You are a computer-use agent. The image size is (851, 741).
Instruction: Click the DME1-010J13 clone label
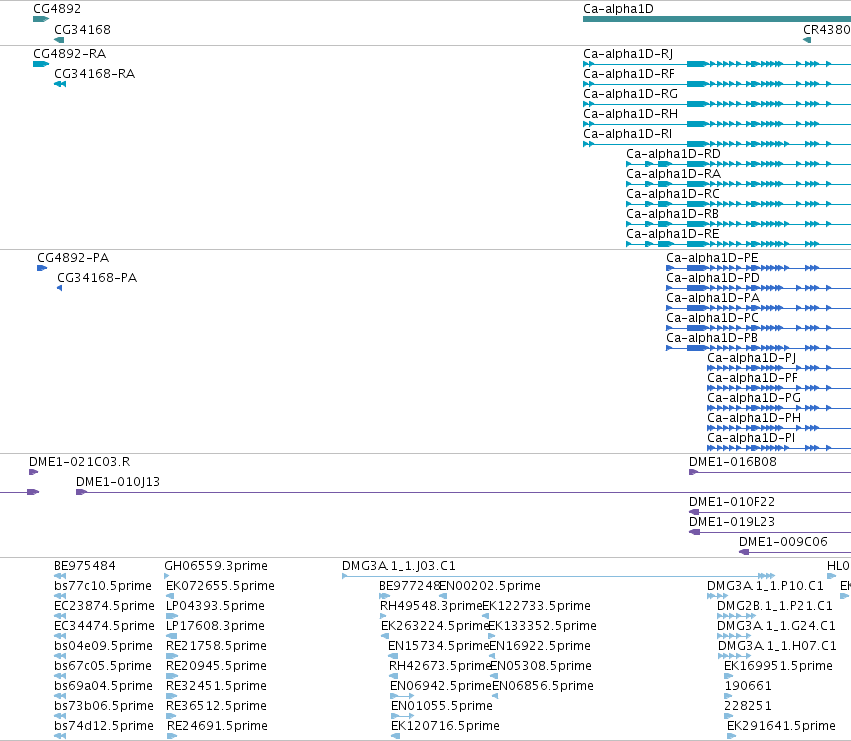[118, 482]
